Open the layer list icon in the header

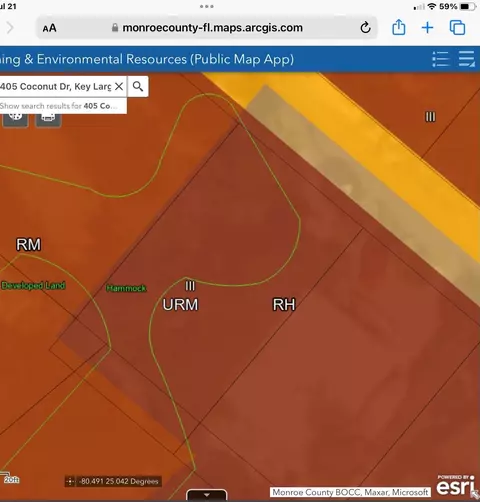467,59
